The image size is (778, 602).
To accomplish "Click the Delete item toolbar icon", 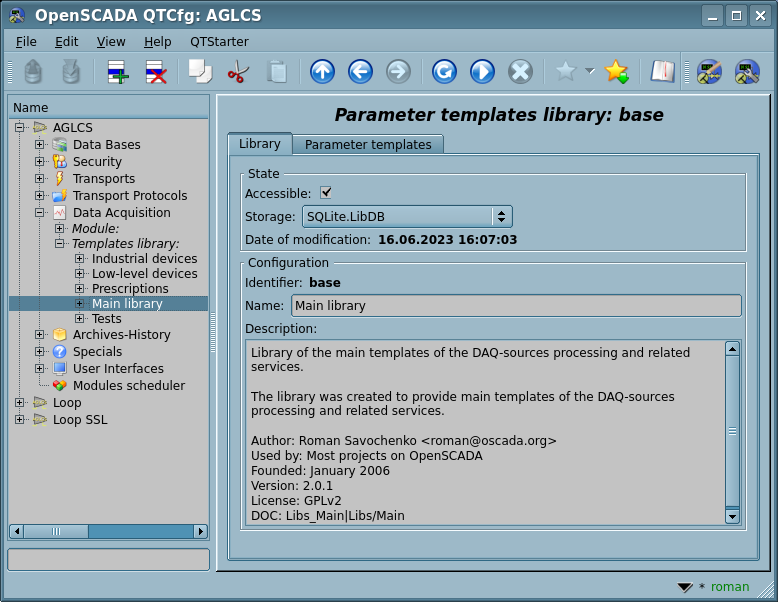I will pyautogui.click(x=156, y=72).
